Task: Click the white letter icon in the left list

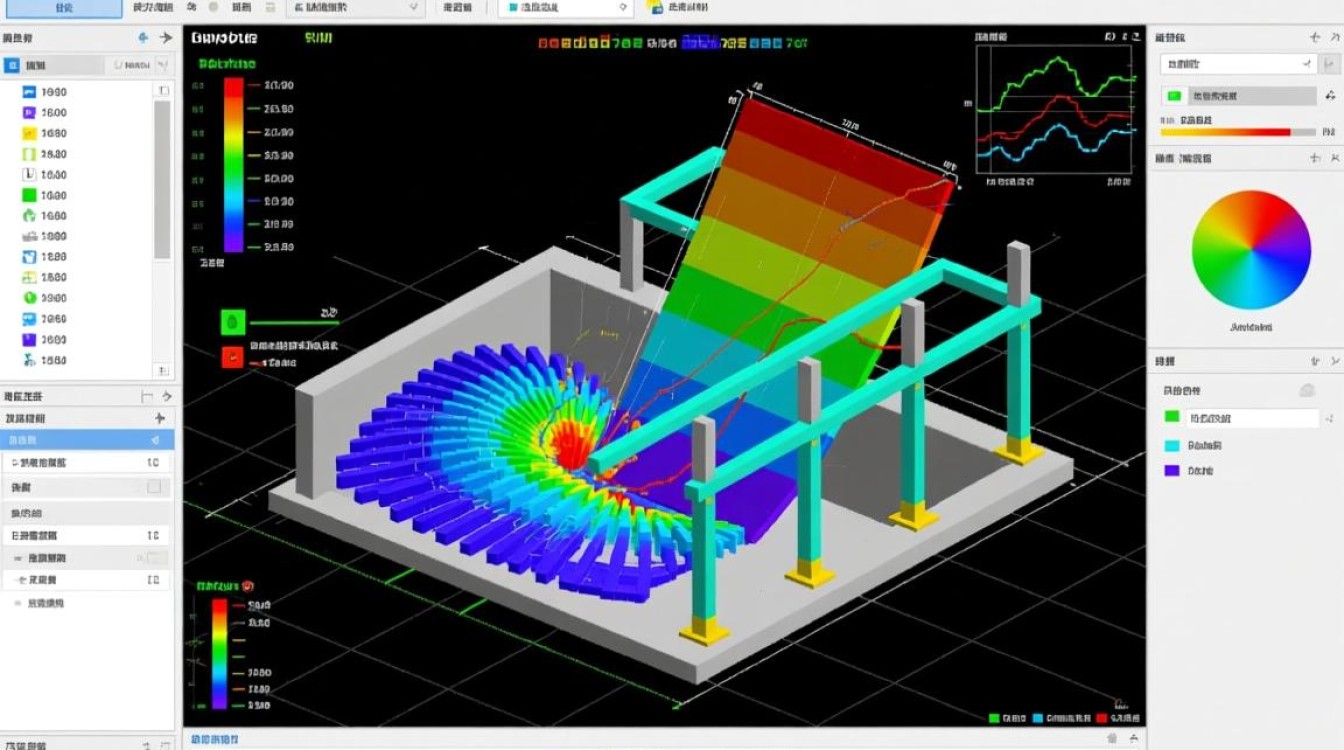Action: (29, 175)
